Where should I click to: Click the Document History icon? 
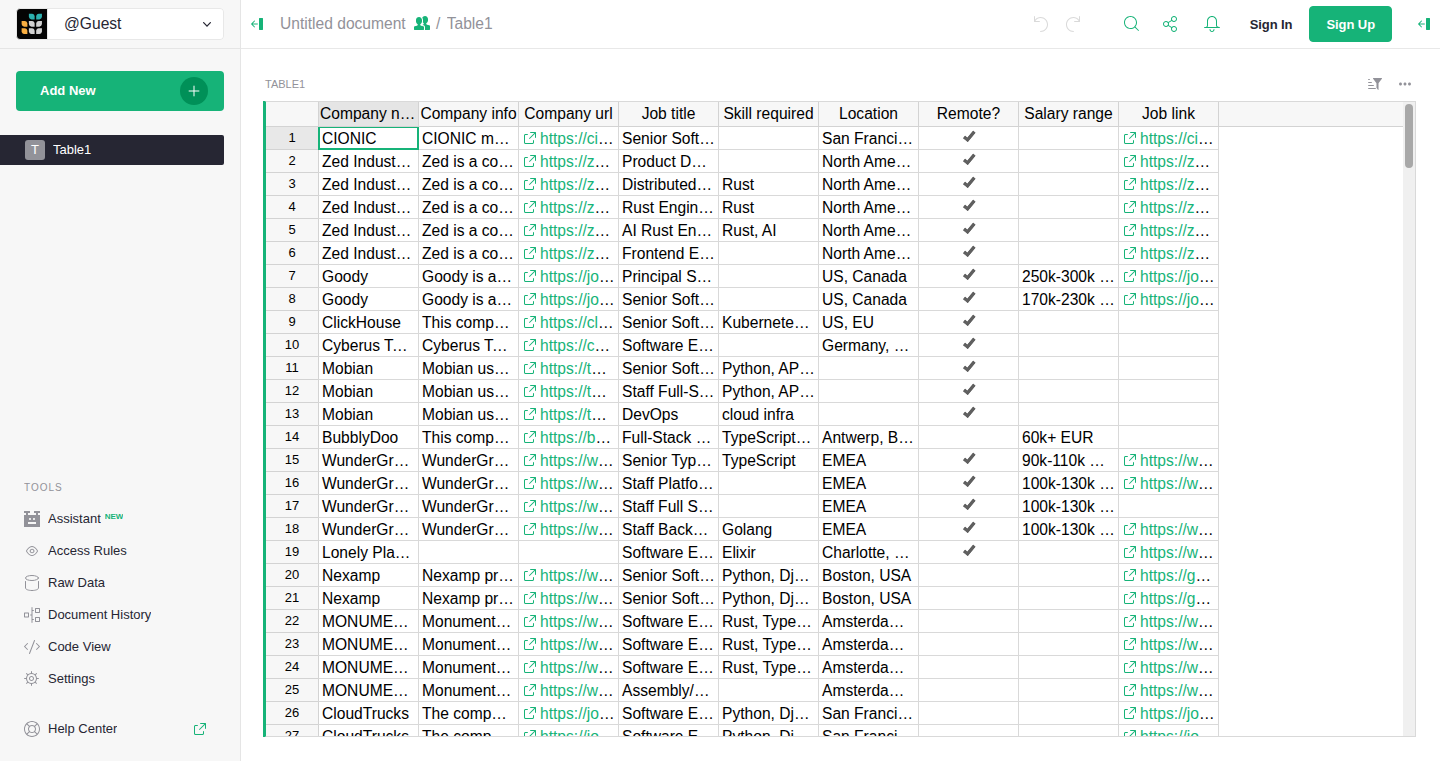click(32, 615)
